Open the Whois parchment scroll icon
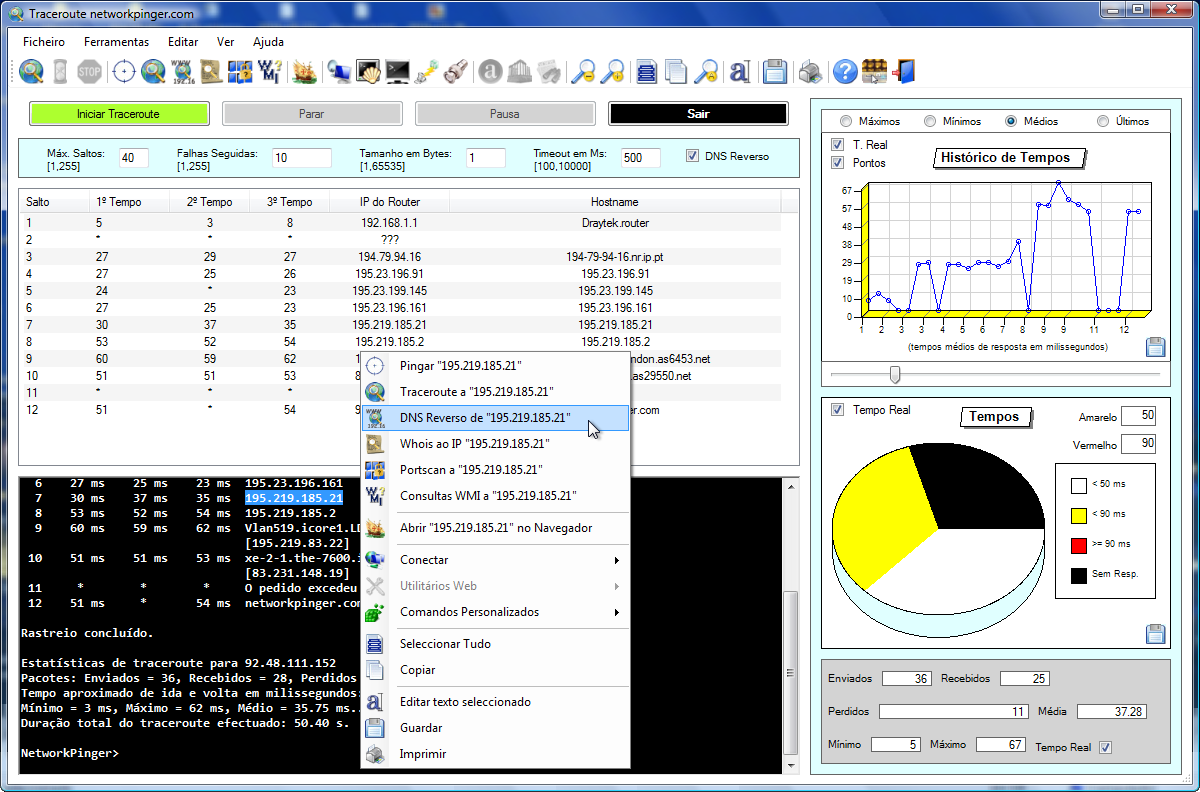Viewport: 1200px width, 792px height. [x=211, y=71]
